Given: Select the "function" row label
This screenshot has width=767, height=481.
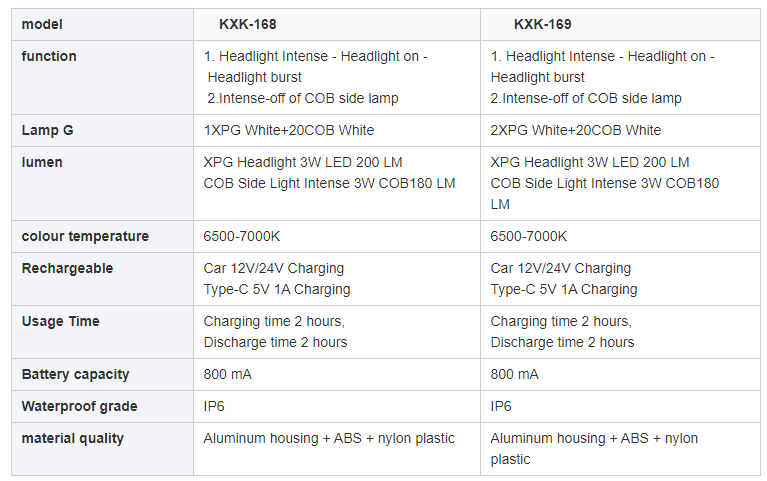Looking at the screenshot, I should (49, 56).
